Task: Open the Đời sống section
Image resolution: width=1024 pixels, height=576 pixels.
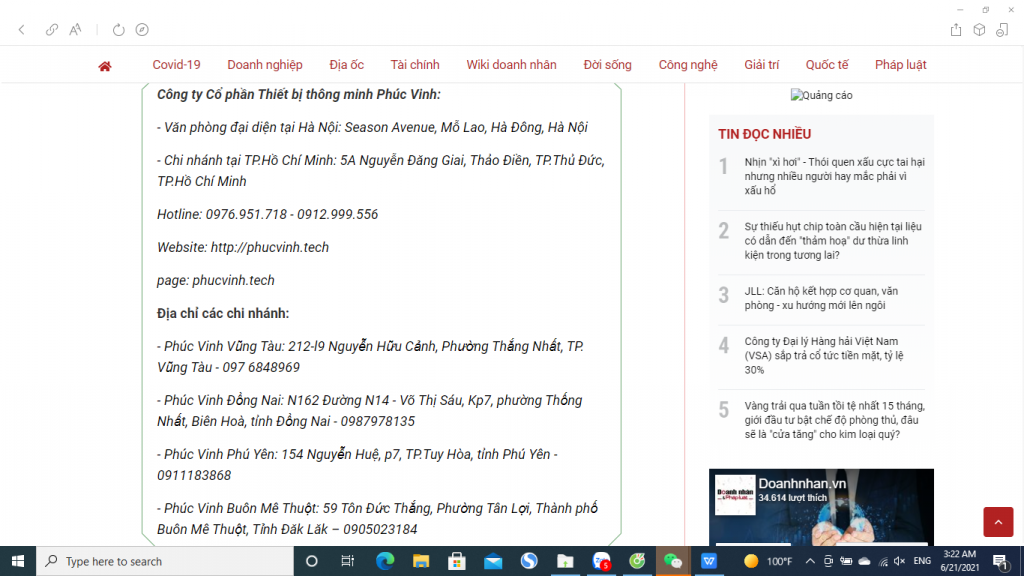Action: coord(607,65)
